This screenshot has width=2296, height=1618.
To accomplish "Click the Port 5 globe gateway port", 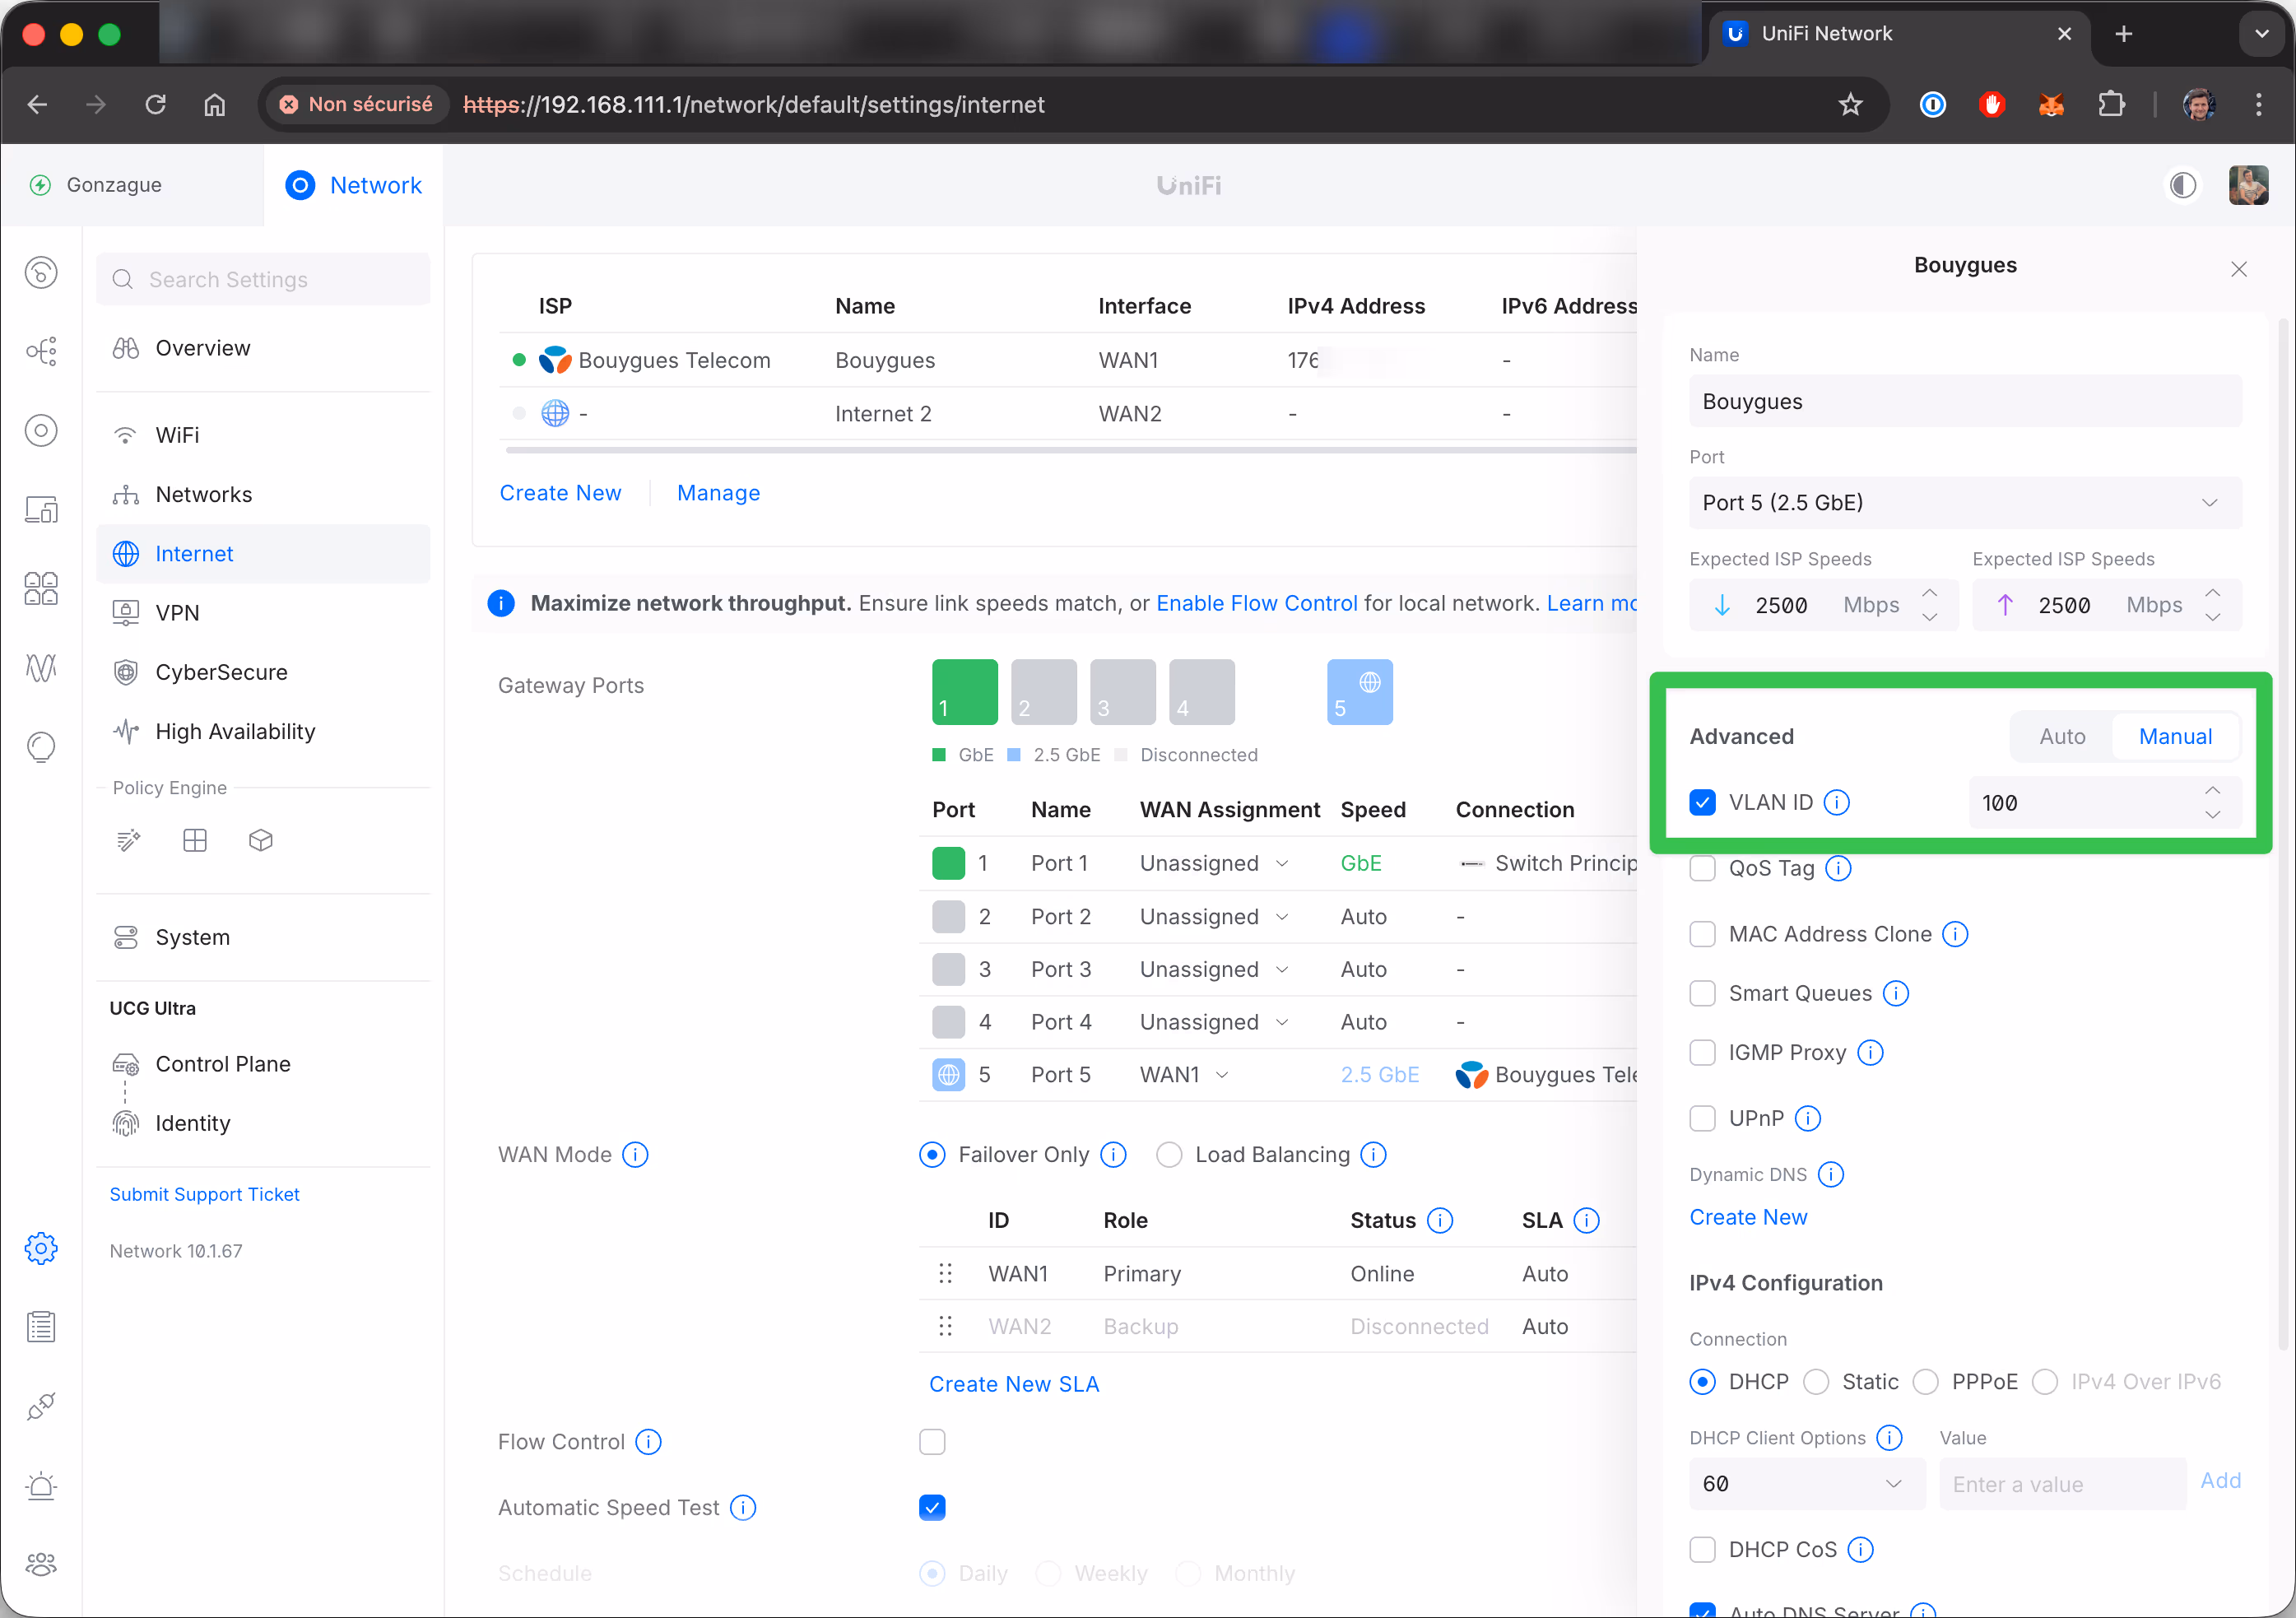I will (x=1359, y=692).
